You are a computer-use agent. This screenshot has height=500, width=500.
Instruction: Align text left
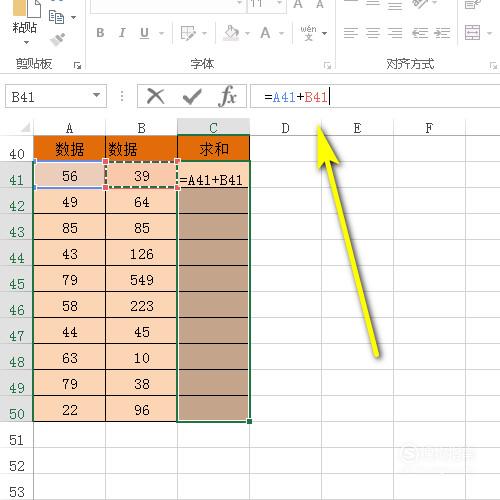pos(351,33)
